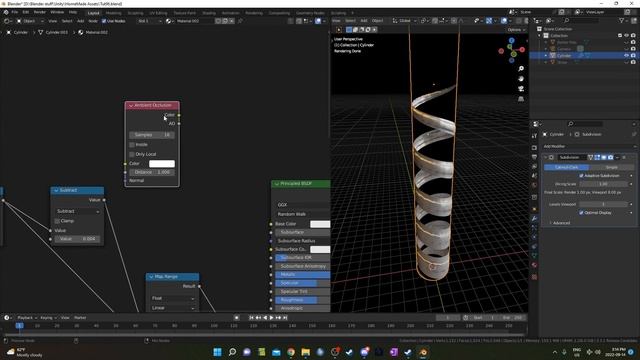Screen dimensions: 640x360
Task: Click Base Color swatch in Principled BSDF
Action: pyautogui.click(x=320, y=224)
